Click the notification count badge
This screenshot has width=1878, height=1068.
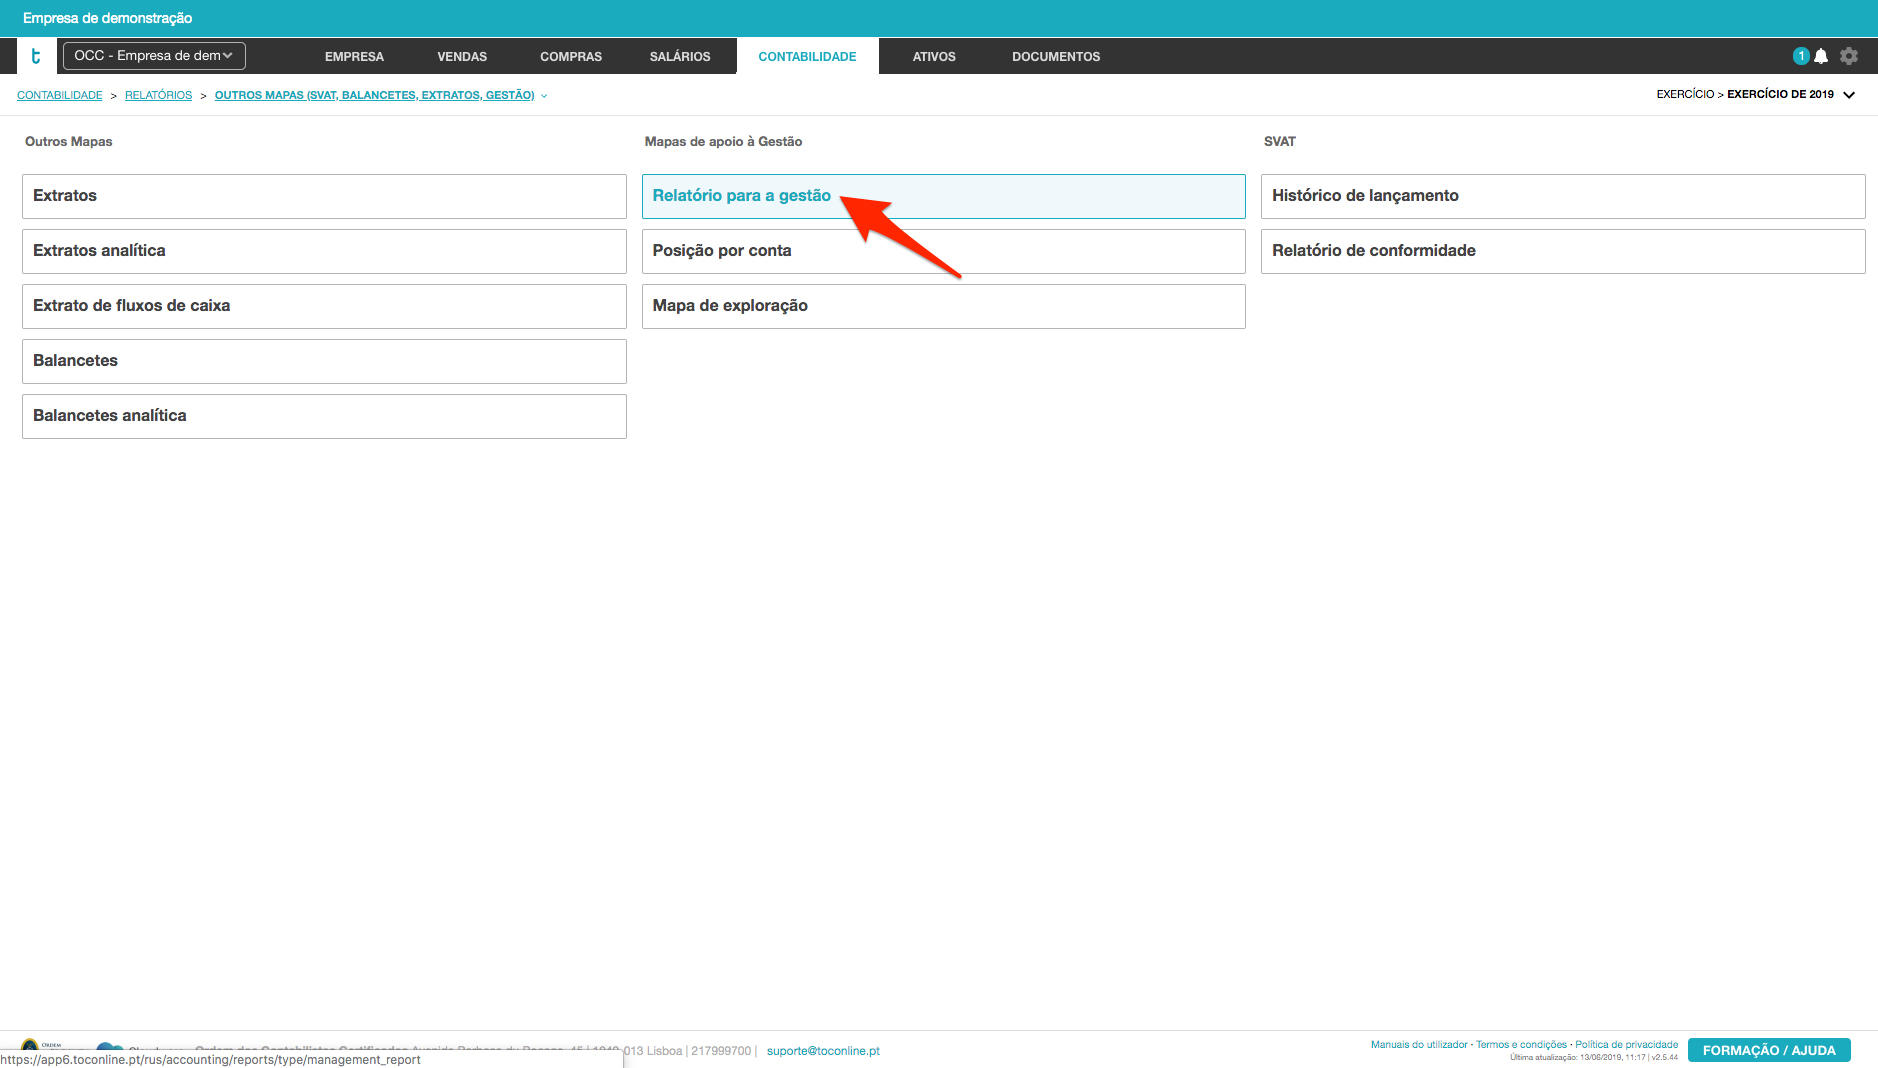[x=1801, y=56]
